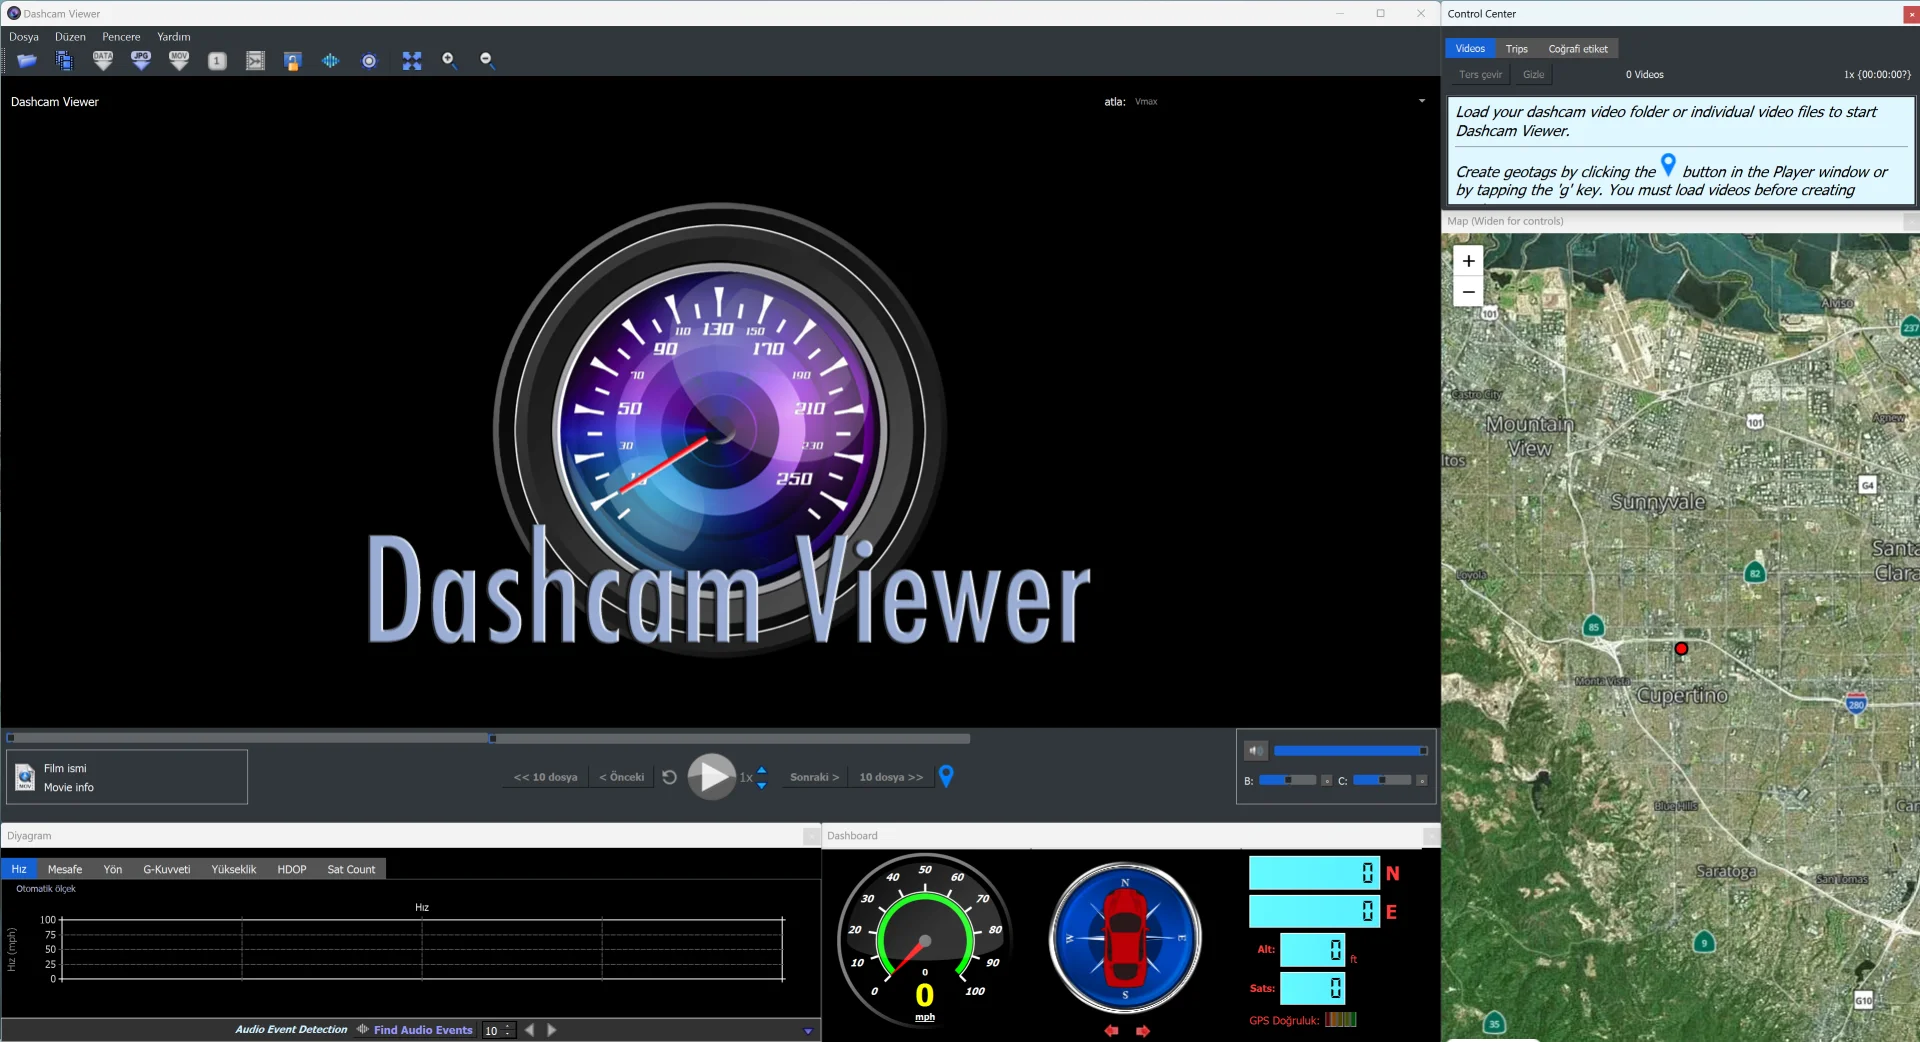
Task: Click the blue geotag pin by the play controls
Action: 946,776
